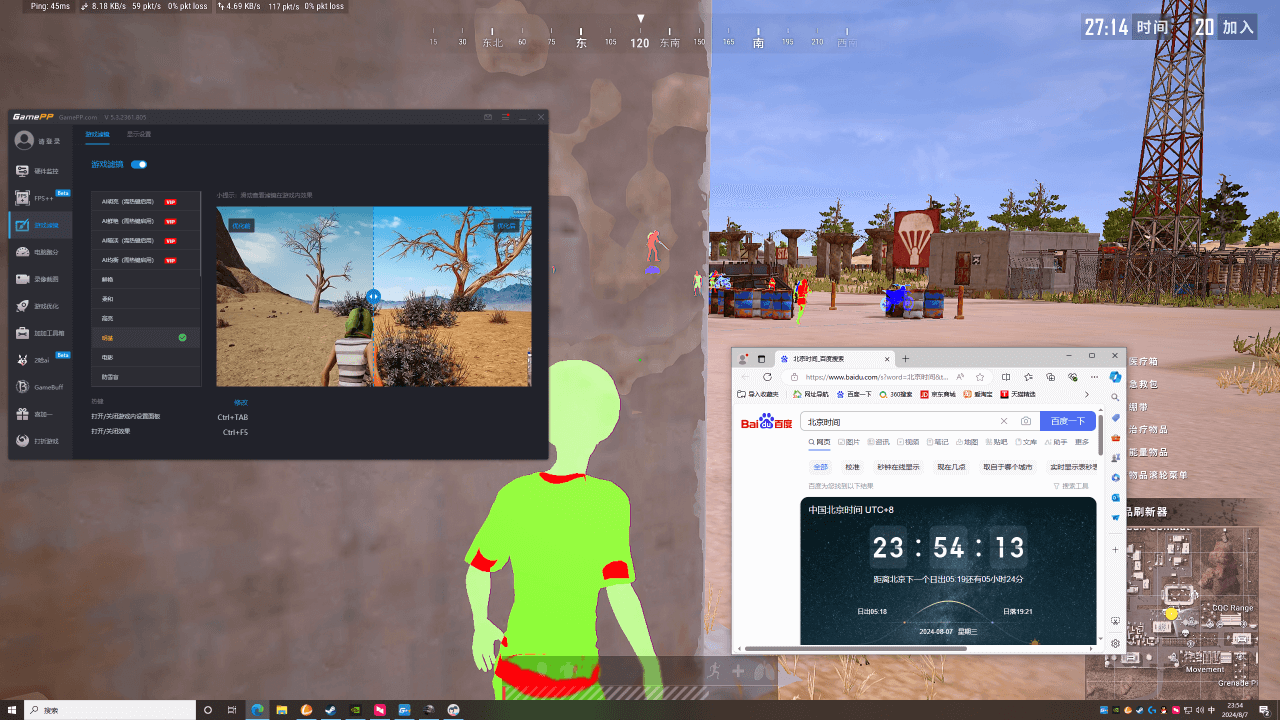
Task: Open GameBuff in GamePP sidebar
Action: tap(39, 387)
